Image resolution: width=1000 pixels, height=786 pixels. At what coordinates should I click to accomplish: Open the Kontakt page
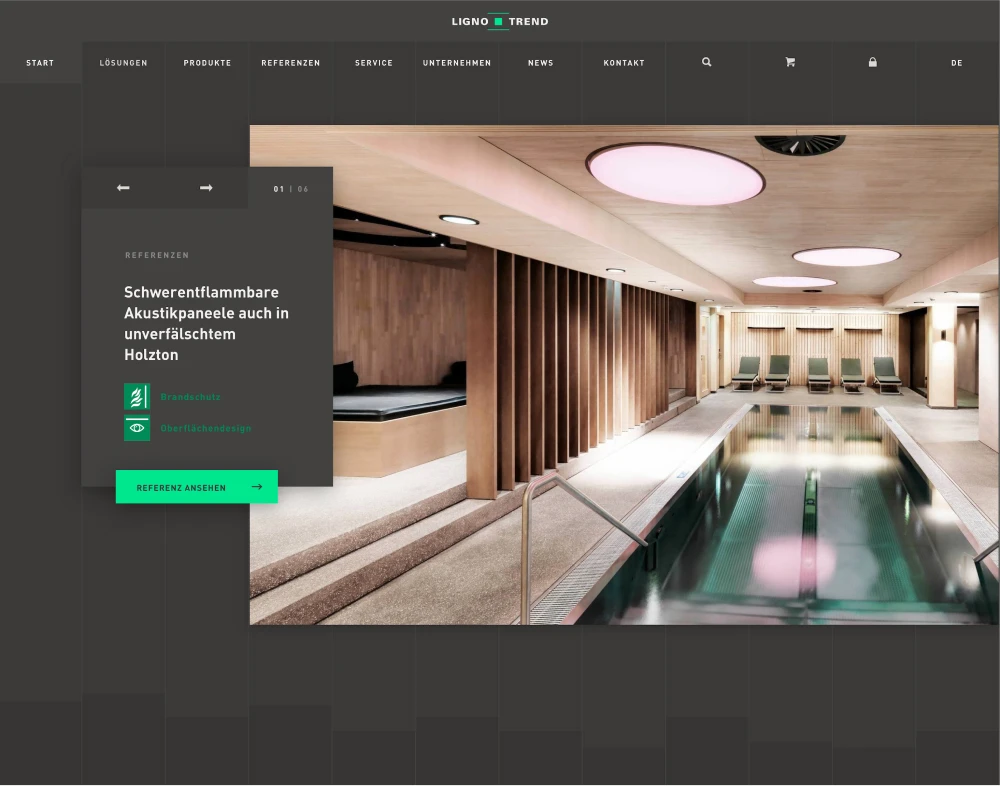click(624, 63)
